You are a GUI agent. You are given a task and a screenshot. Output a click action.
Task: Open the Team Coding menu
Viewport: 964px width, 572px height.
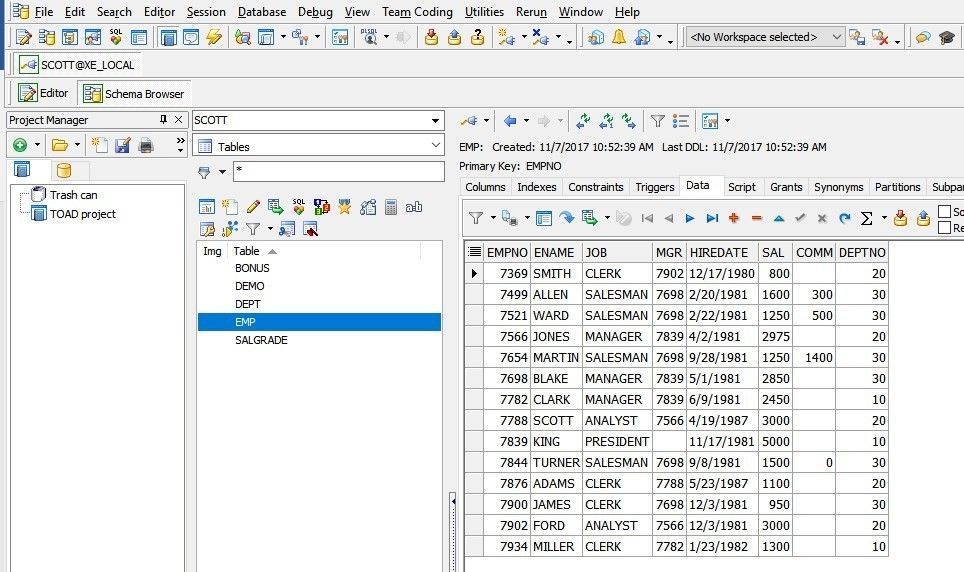[x=417, y=12]
